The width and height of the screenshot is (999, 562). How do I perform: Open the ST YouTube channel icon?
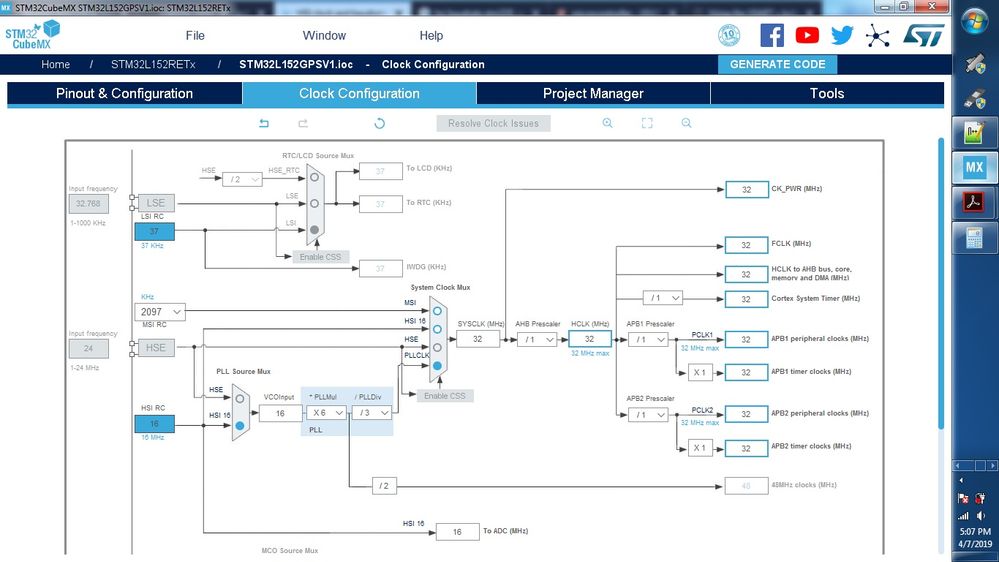click(807, 35)
